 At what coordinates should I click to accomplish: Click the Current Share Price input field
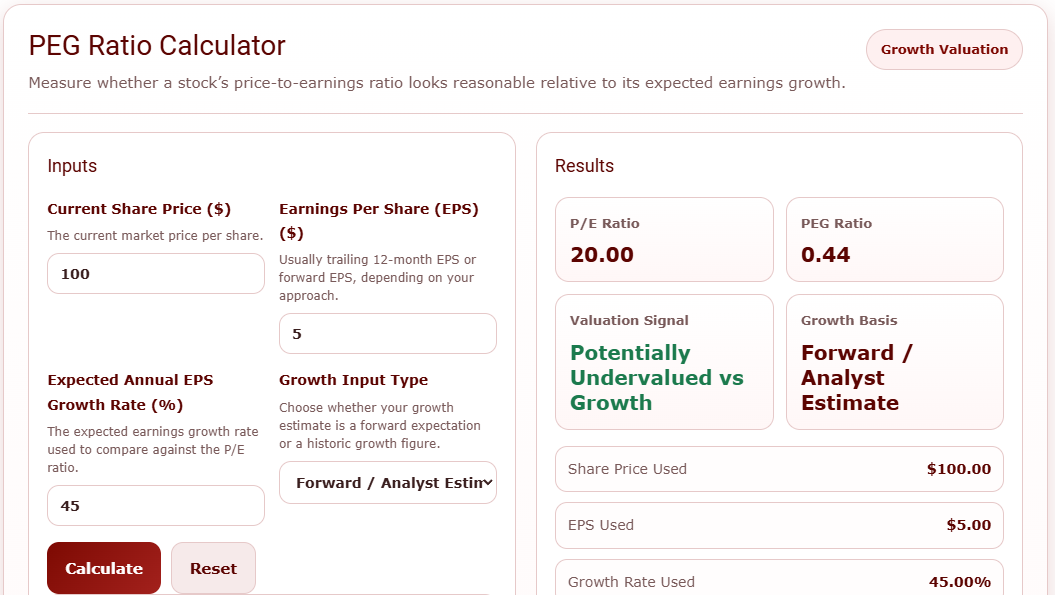point(155,274)
